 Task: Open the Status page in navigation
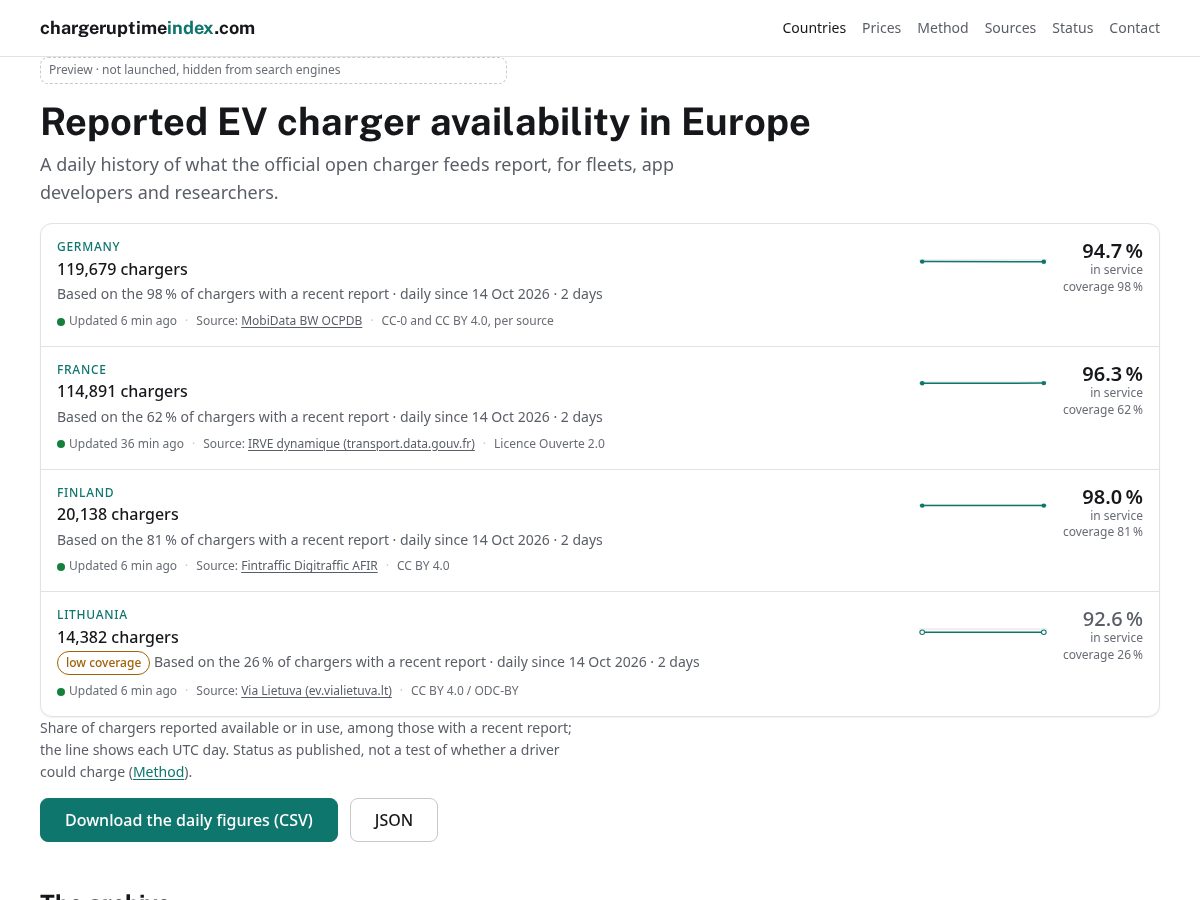point(1072,28)
